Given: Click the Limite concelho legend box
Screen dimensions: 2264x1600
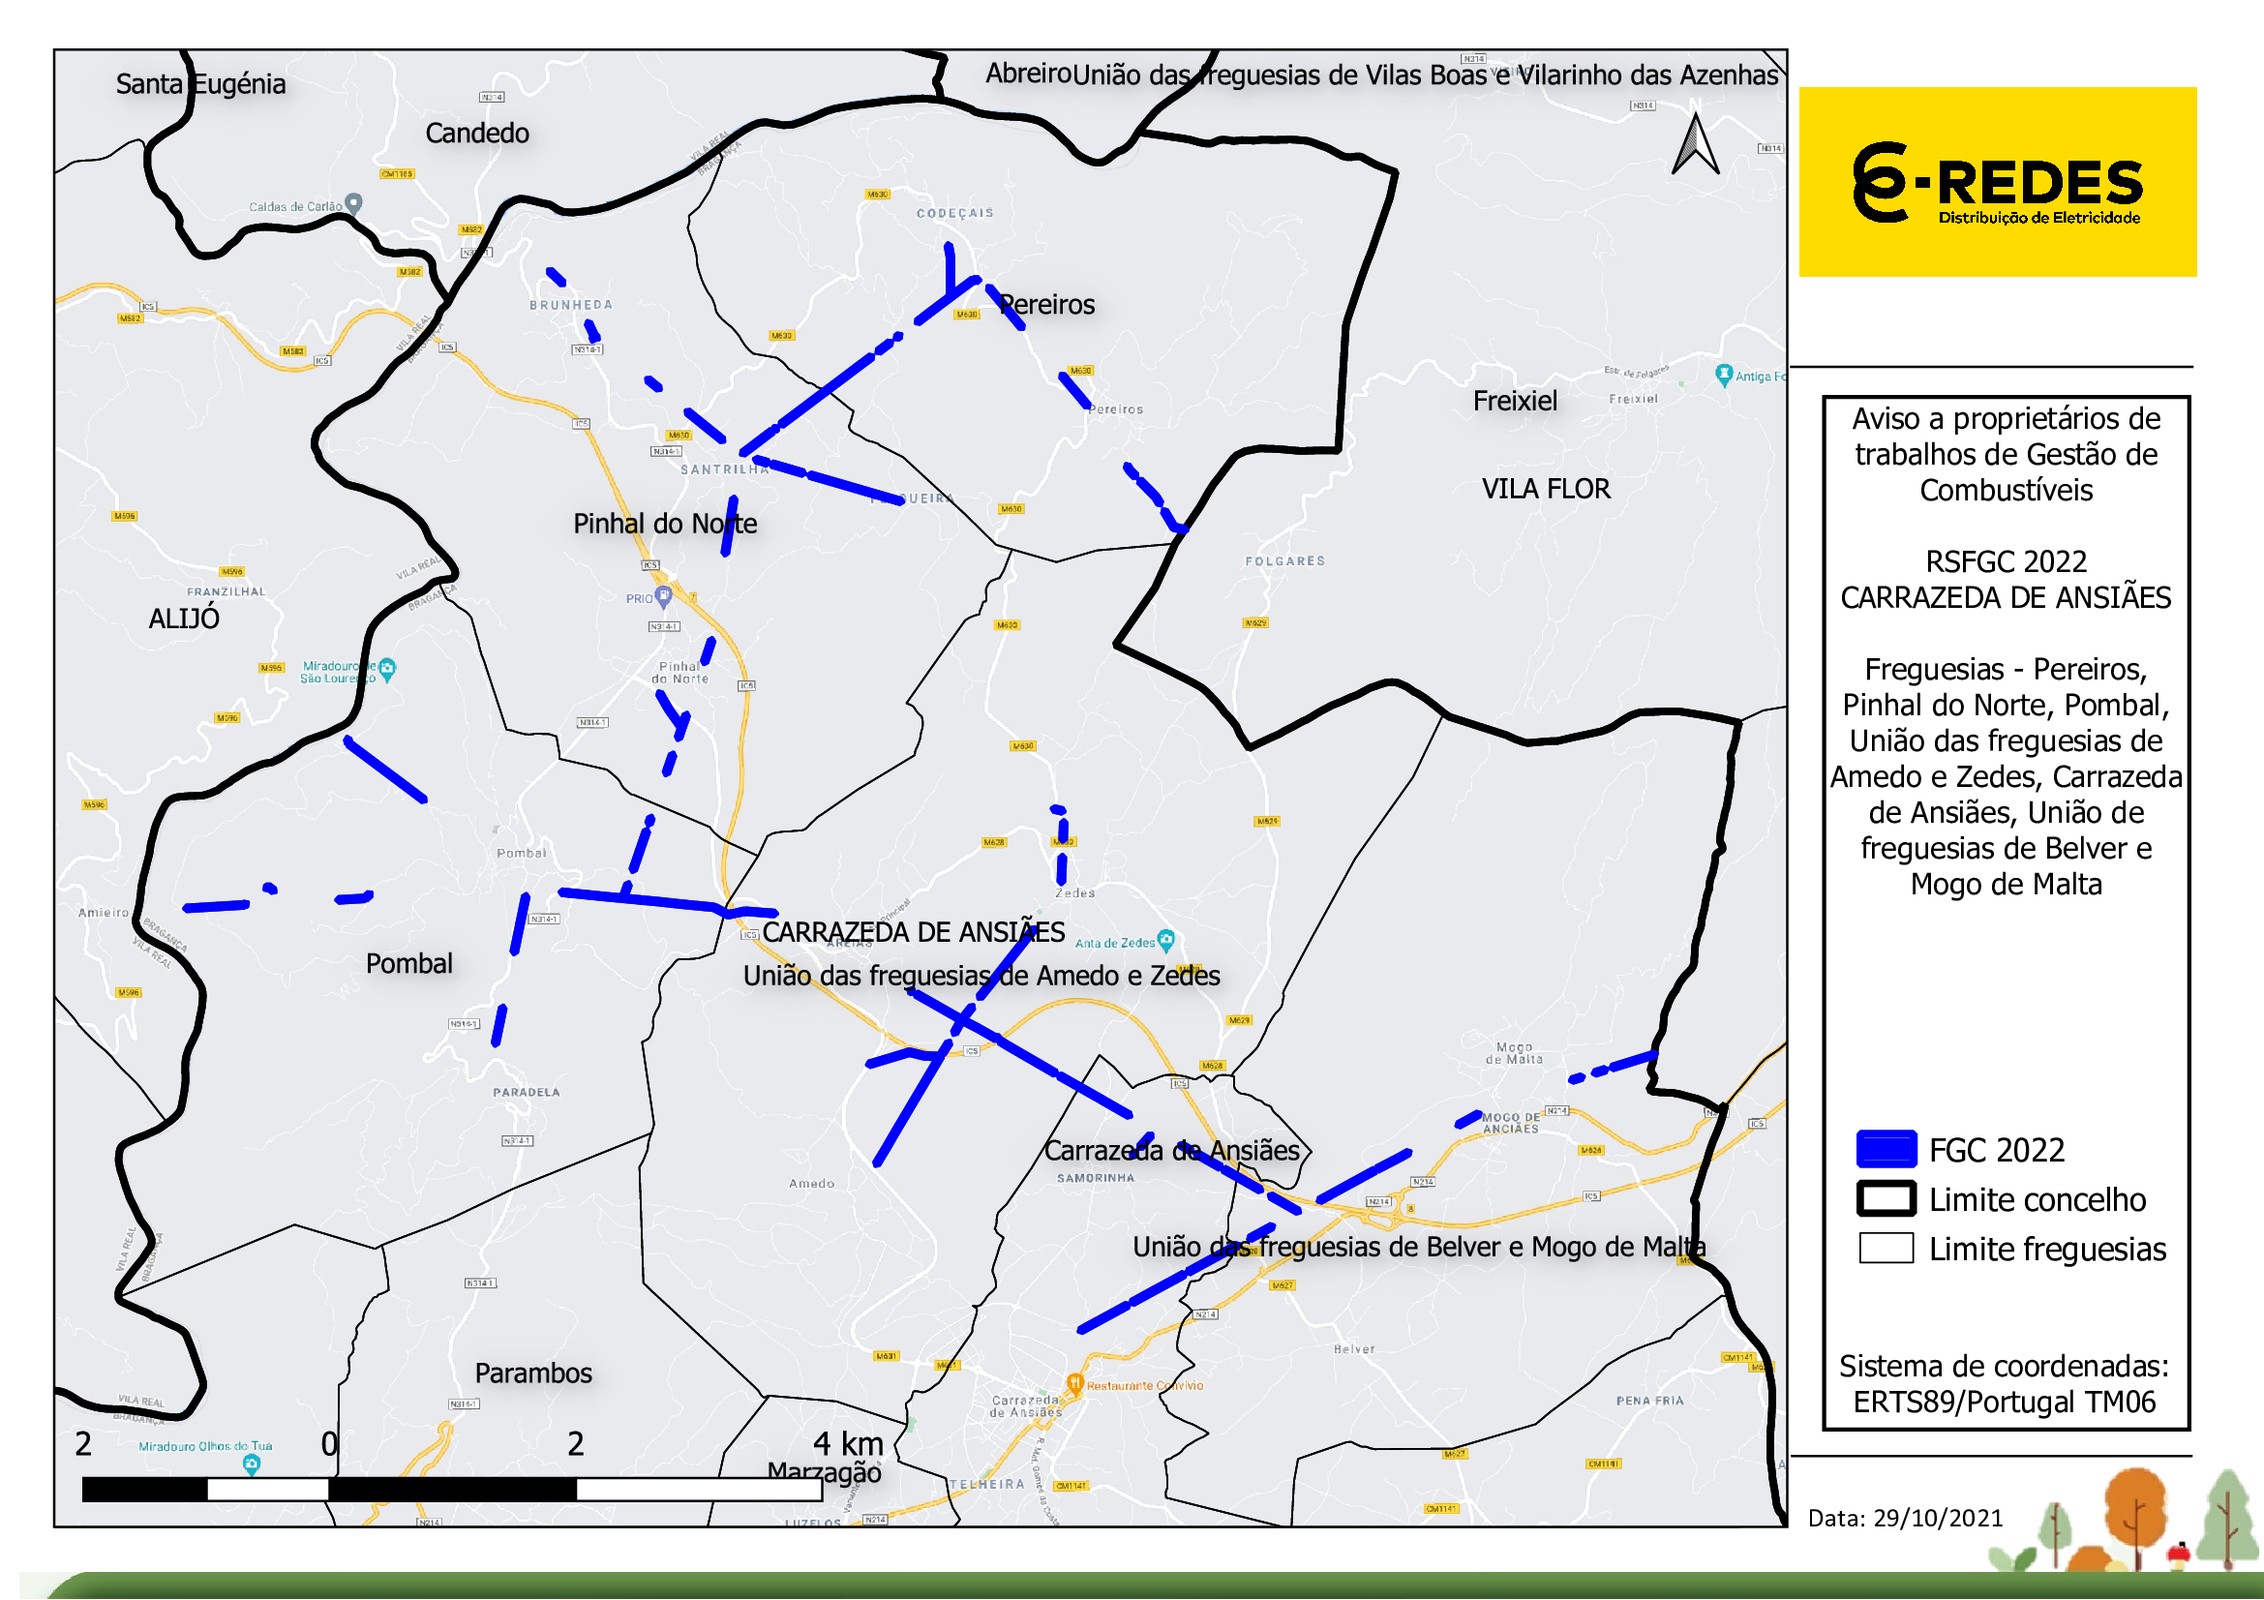Looking at the screenshot, I should tap(1886, 1199).
